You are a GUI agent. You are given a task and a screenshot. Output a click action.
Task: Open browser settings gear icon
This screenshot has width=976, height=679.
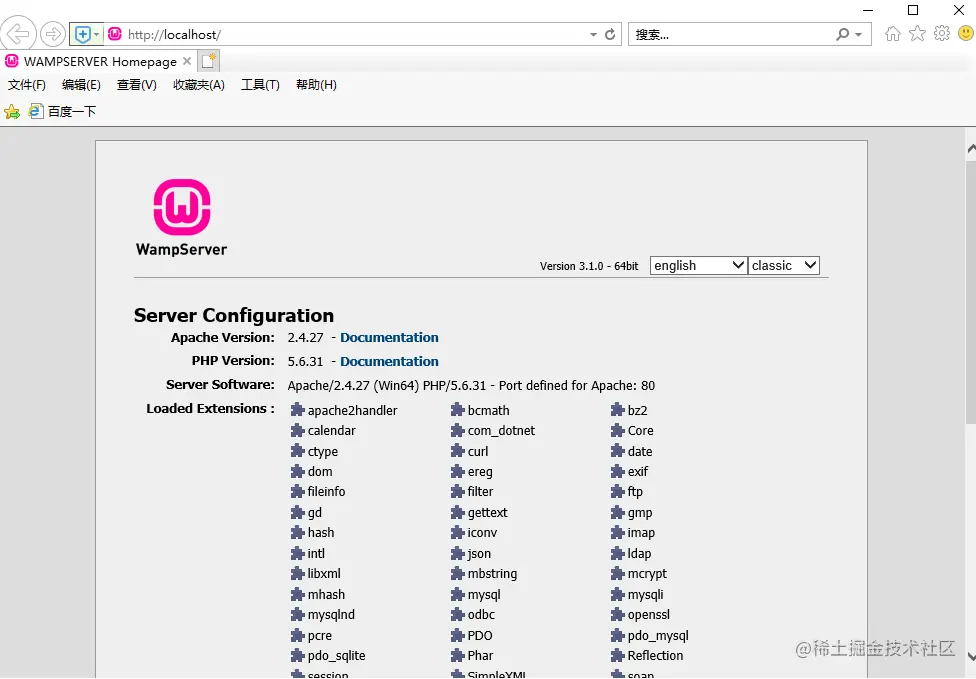942,33
